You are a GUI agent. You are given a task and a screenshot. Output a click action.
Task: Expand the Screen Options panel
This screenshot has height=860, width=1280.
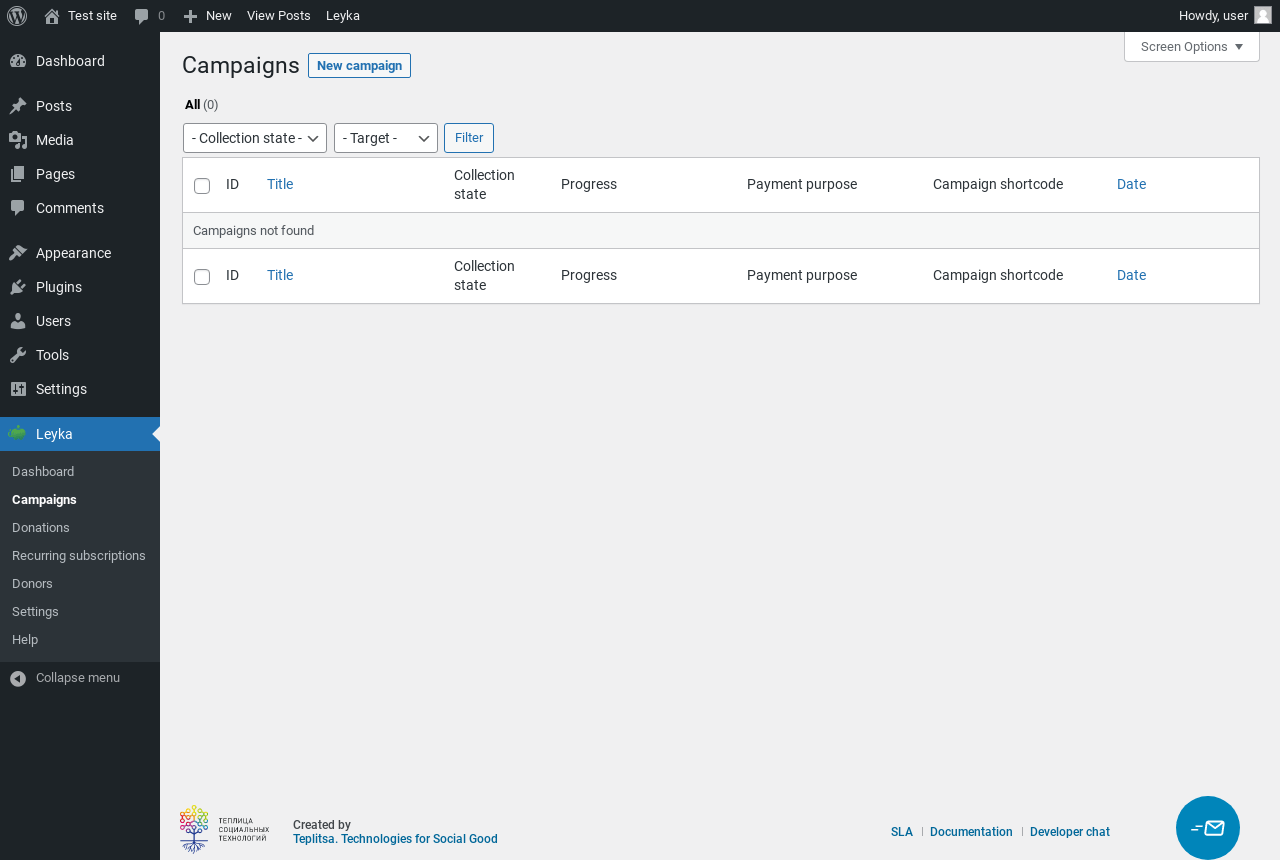(1191, 47)
